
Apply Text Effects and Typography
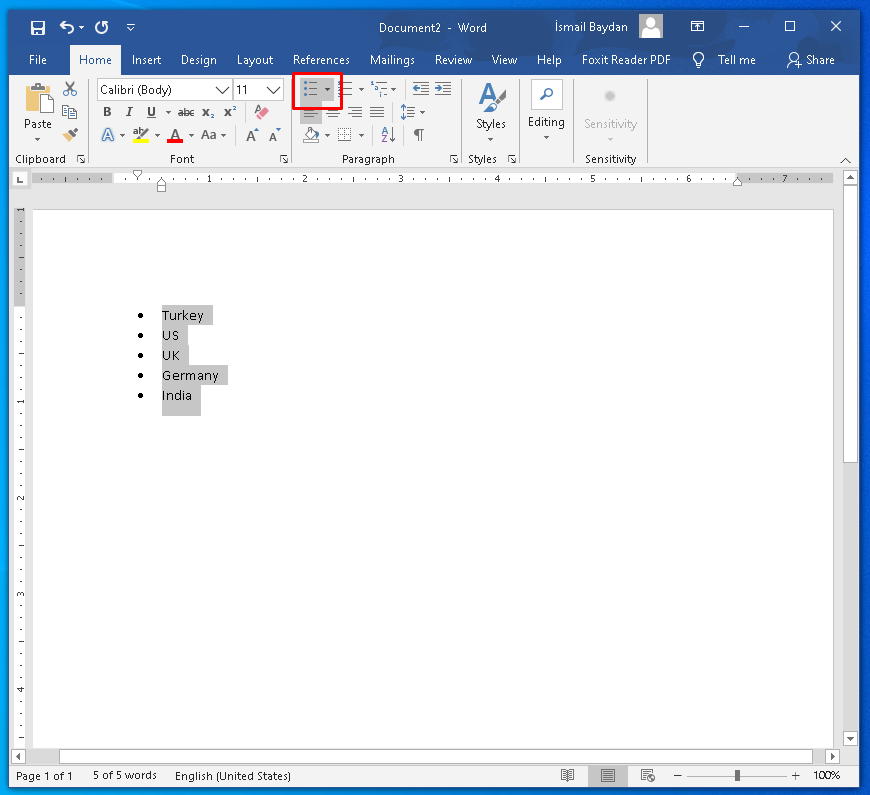pyautogui.click(x=108, y=135)
